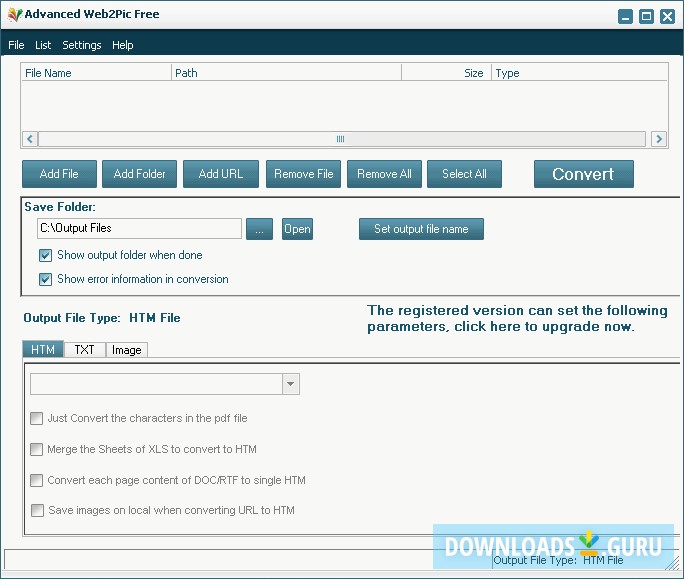
Task: Click the Remove All button
Action: click(x=384, y=174)
